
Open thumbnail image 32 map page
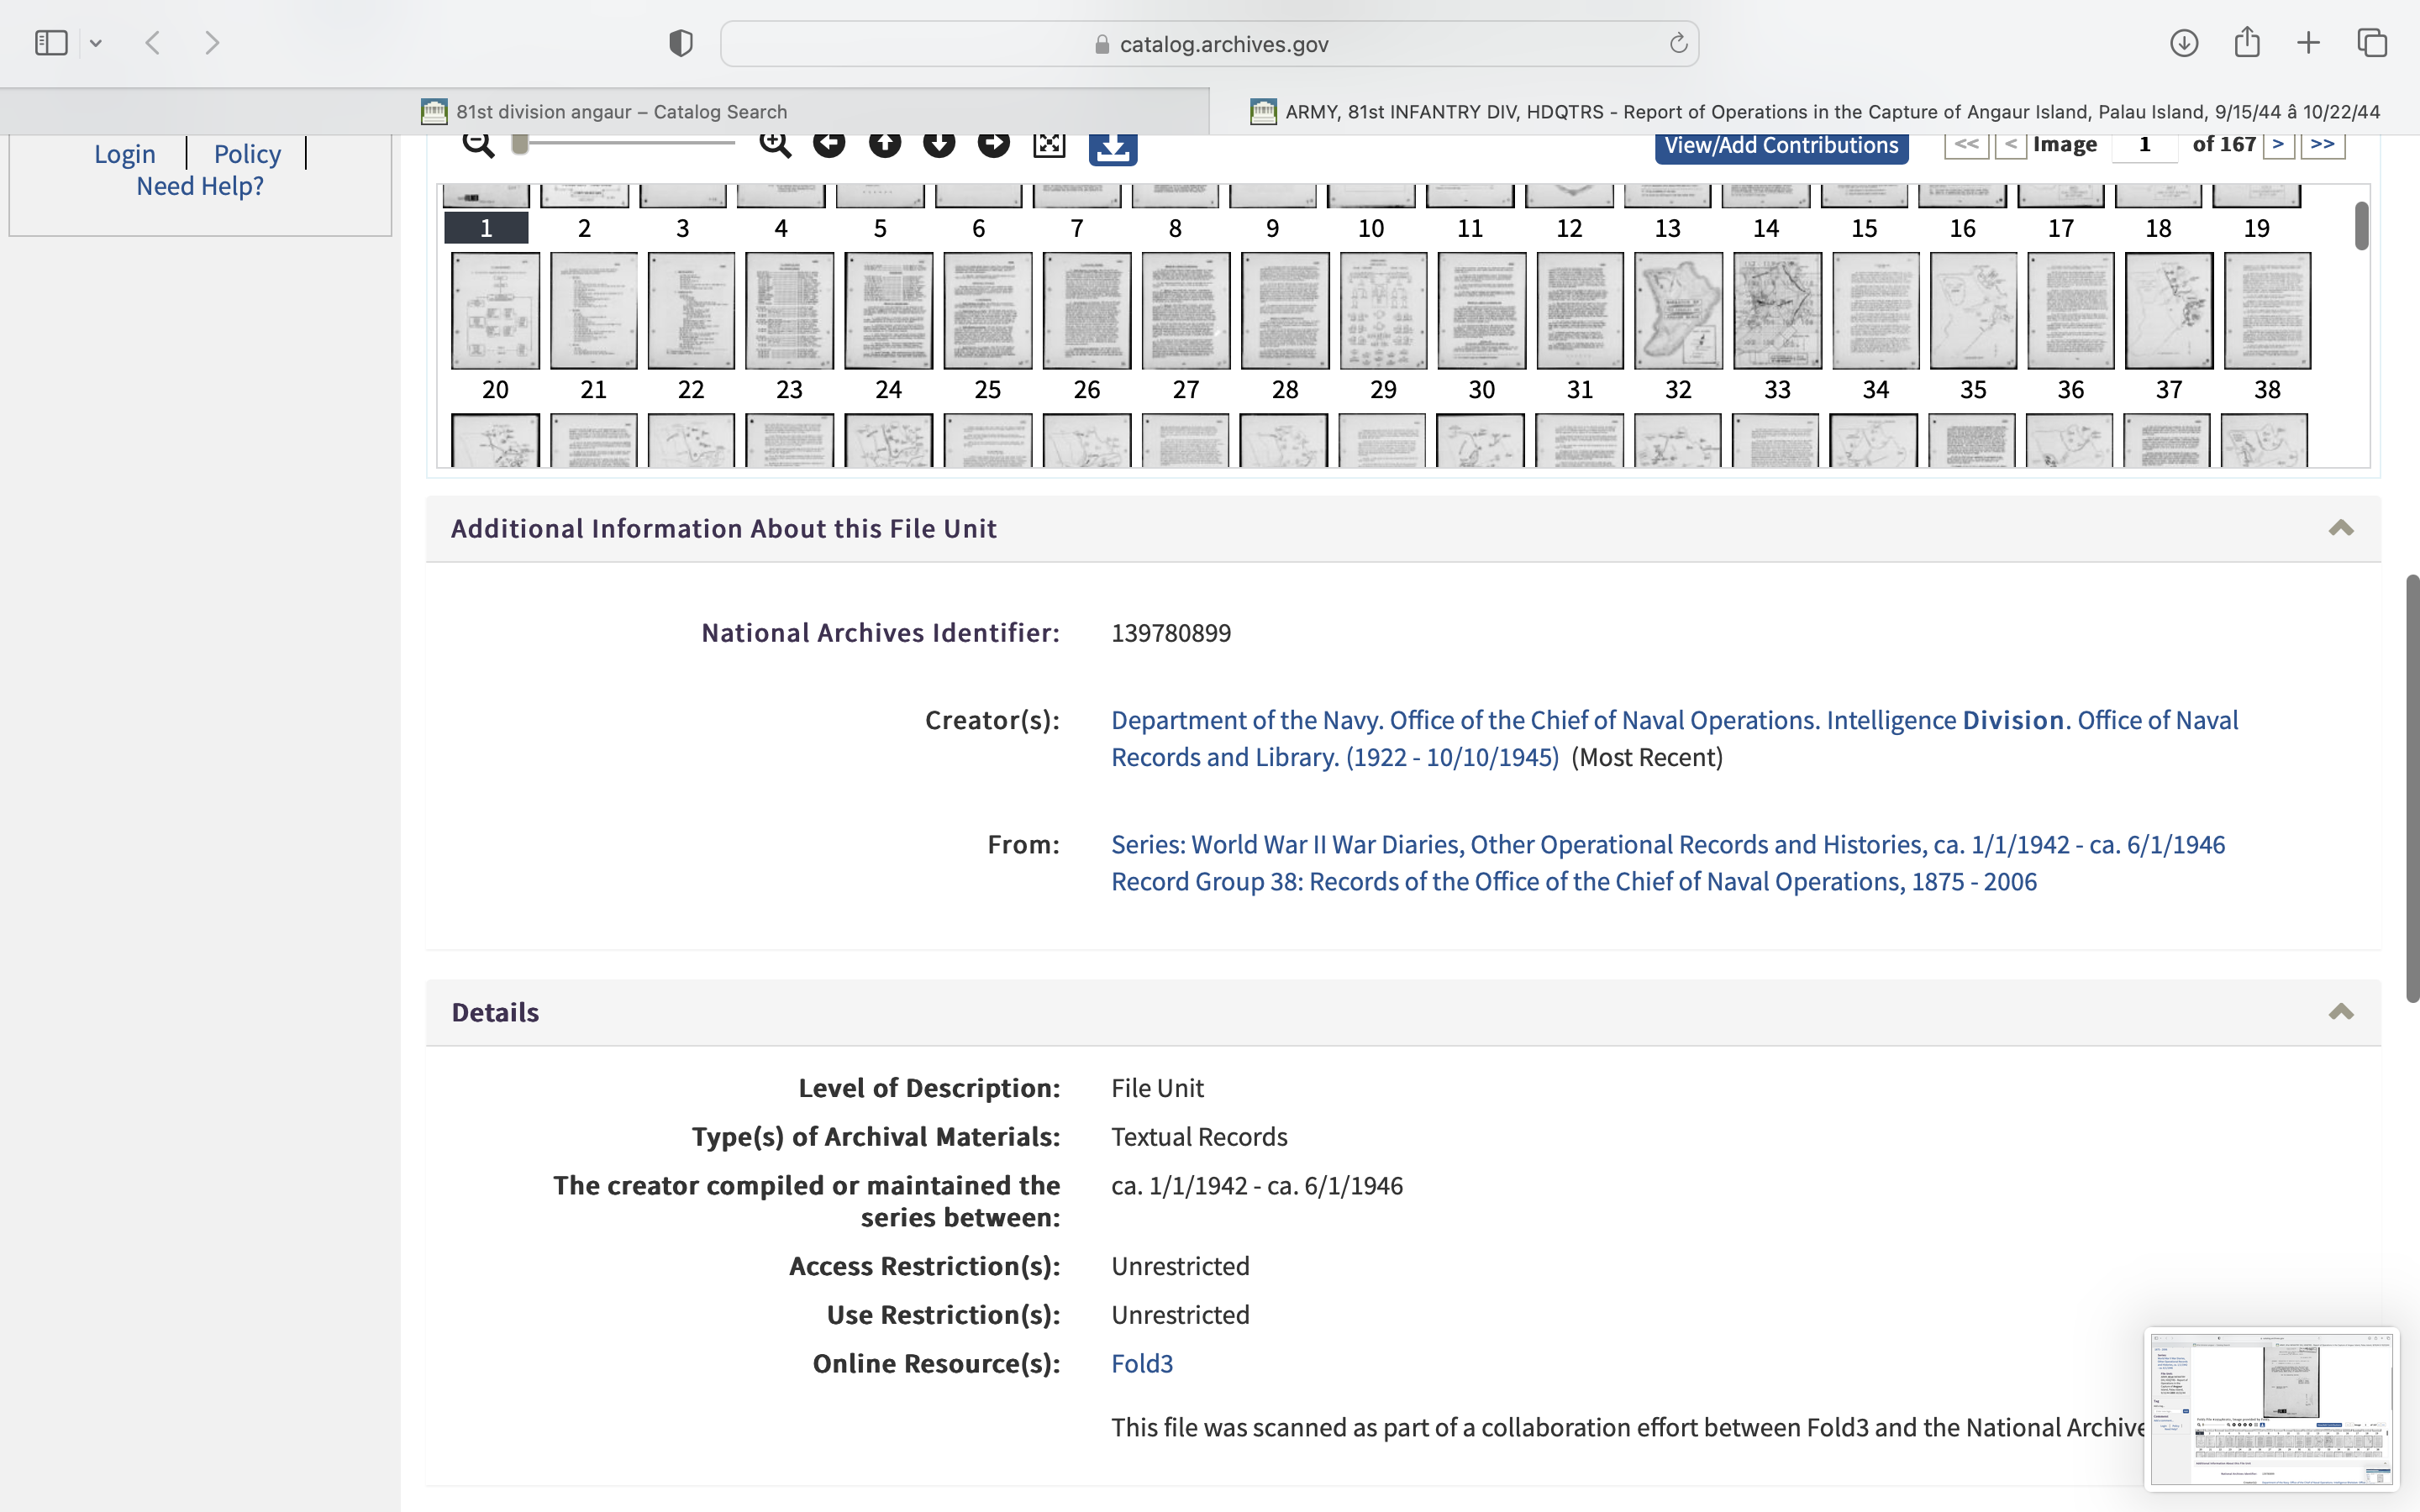1678,311
